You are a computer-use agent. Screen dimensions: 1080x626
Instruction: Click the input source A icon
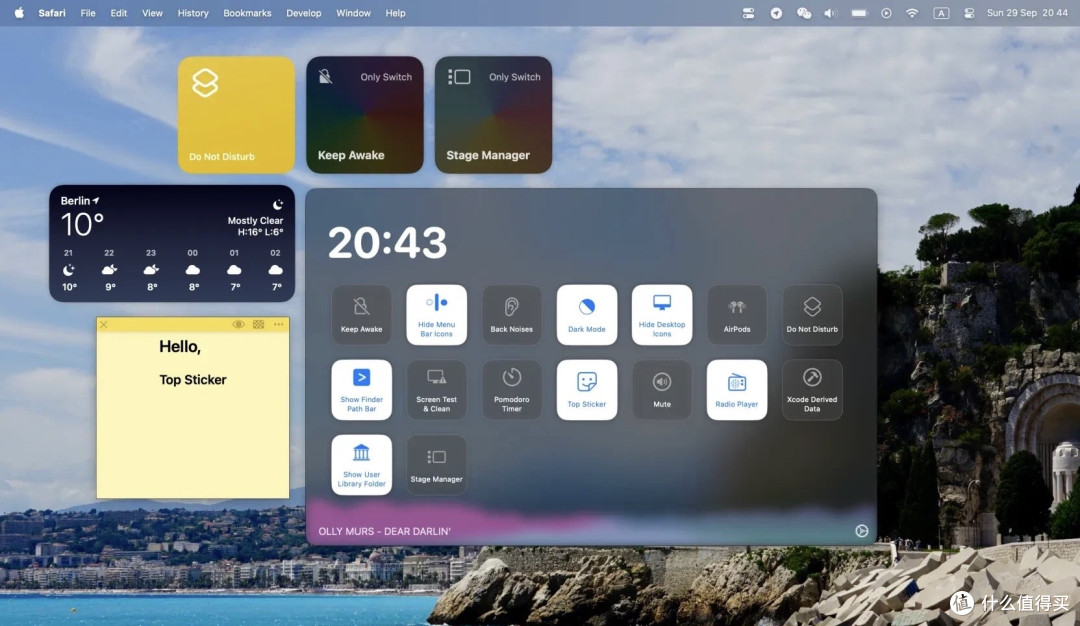tap(941, 13)
